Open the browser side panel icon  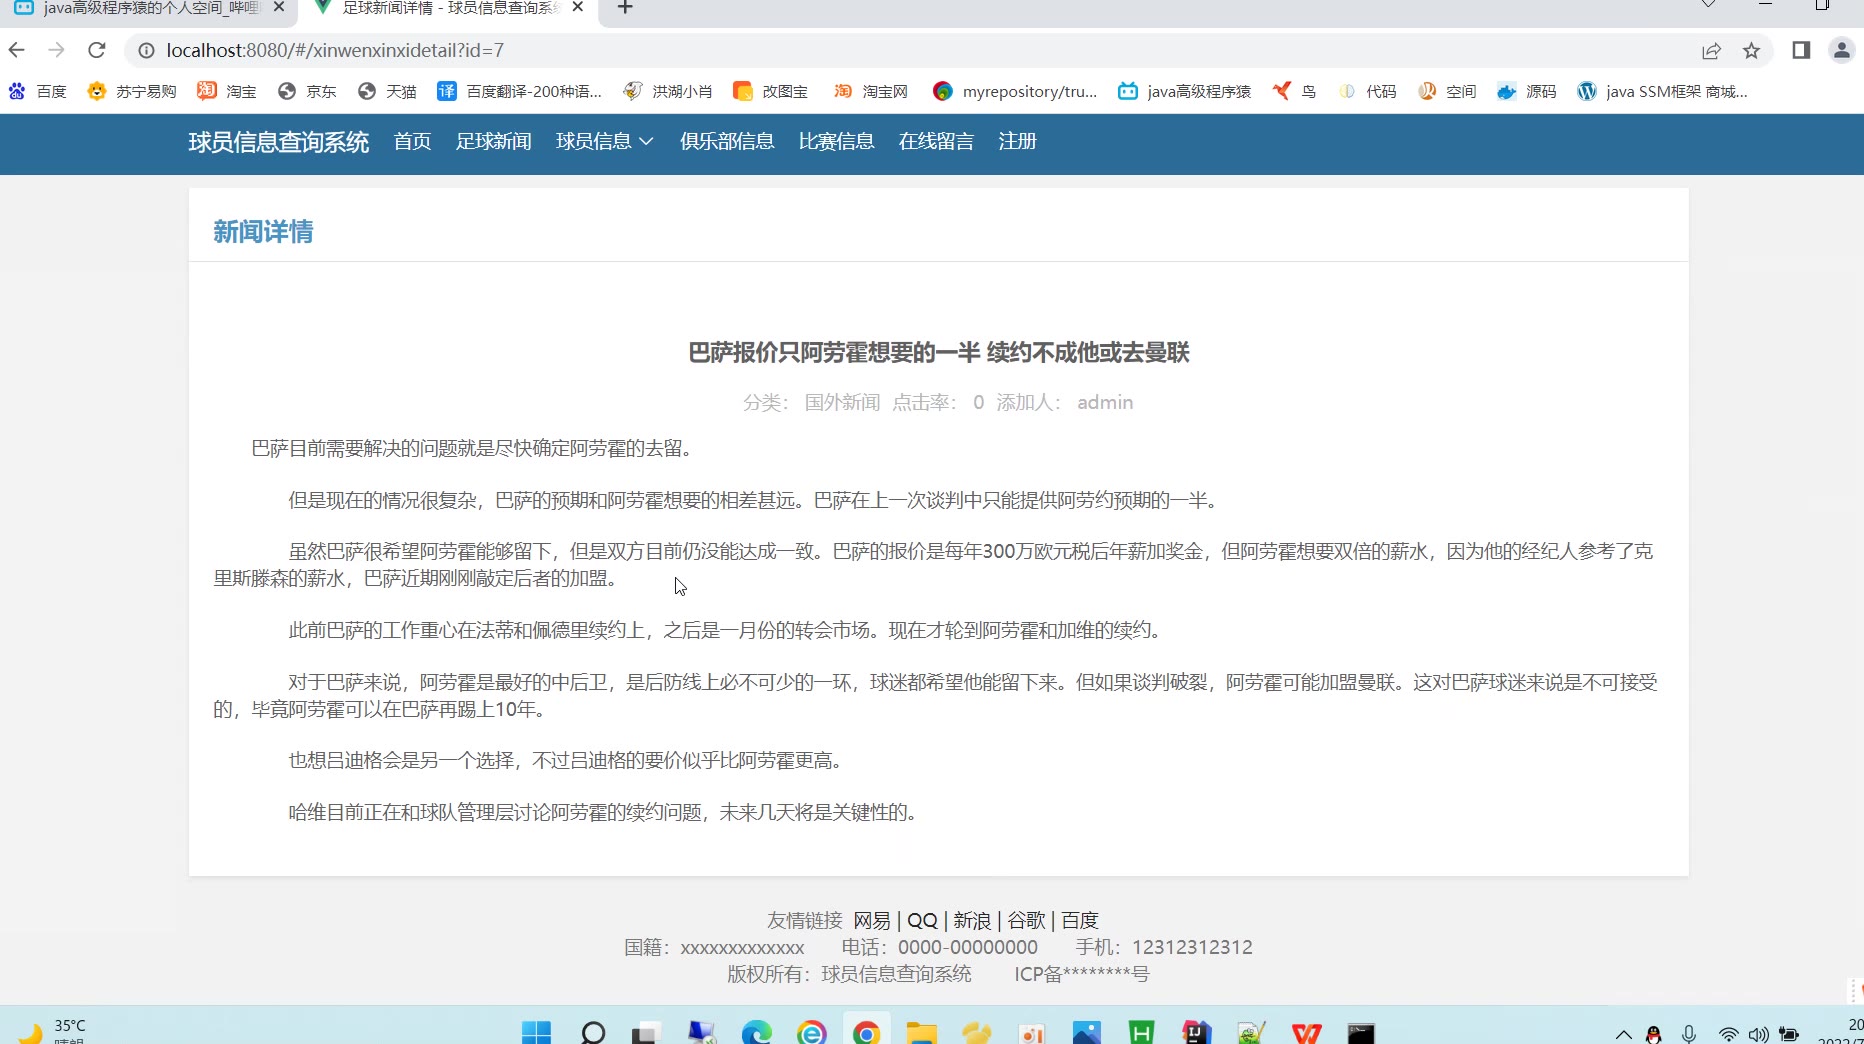[1801, 50]
